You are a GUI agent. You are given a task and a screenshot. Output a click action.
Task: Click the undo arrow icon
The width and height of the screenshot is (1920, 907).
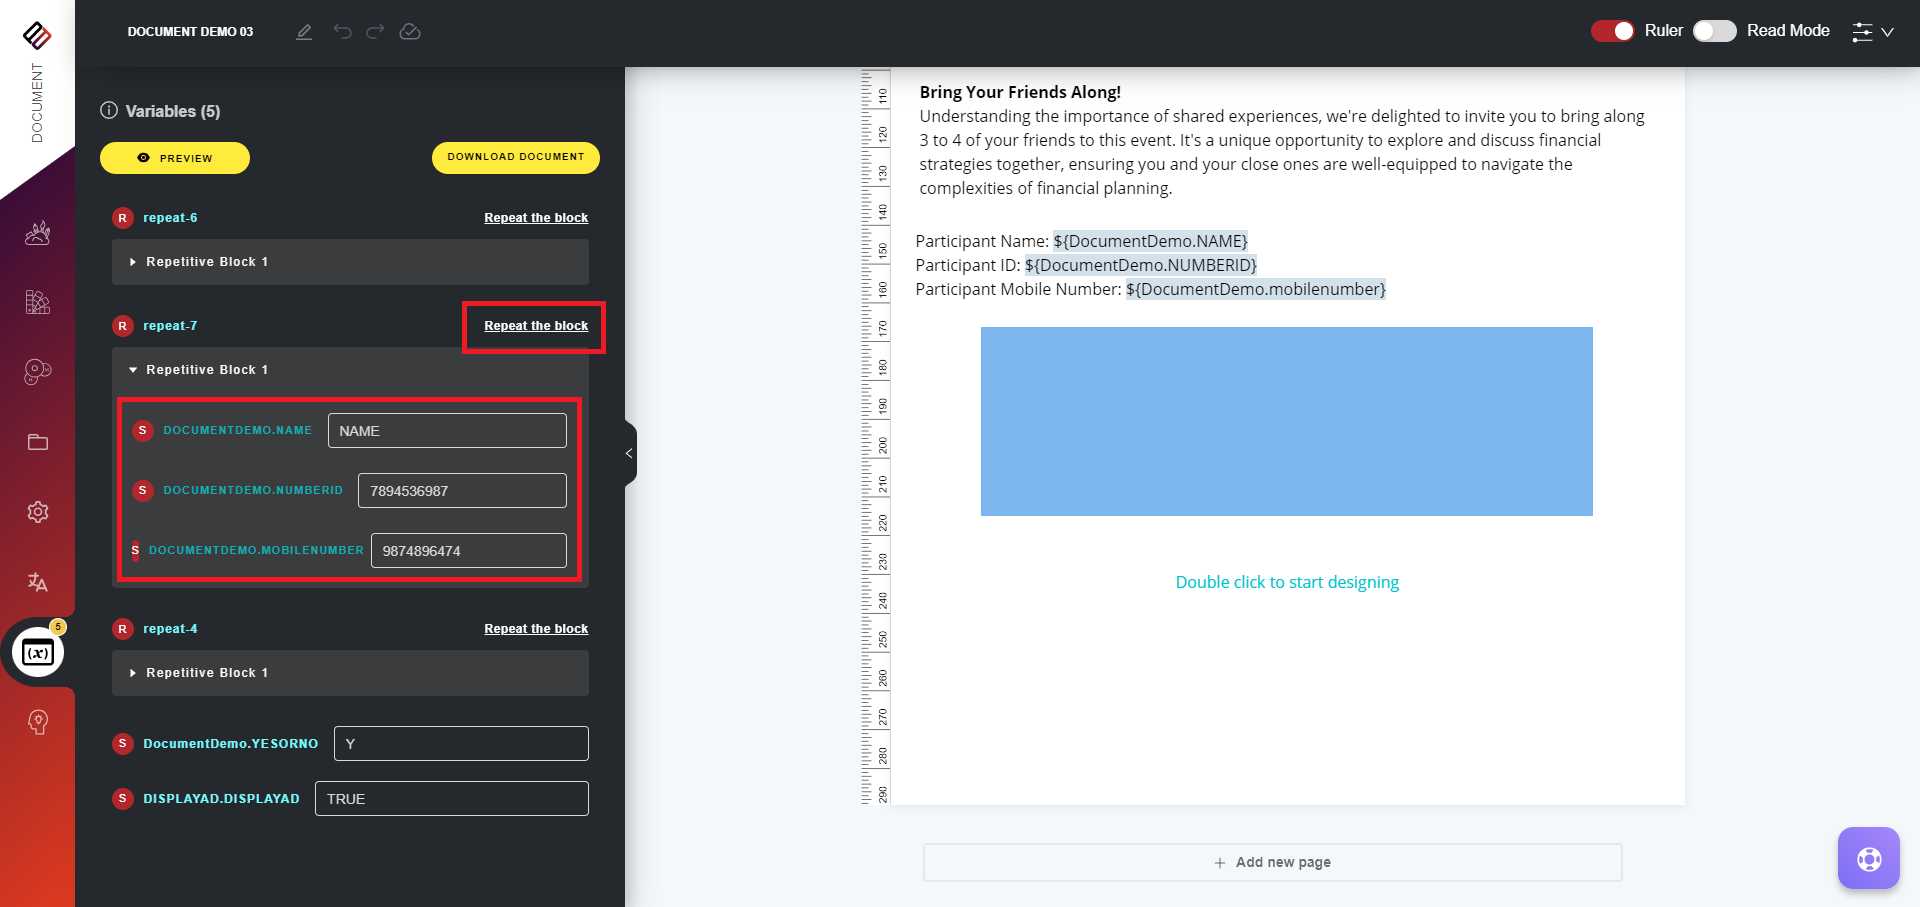(343, 31)
